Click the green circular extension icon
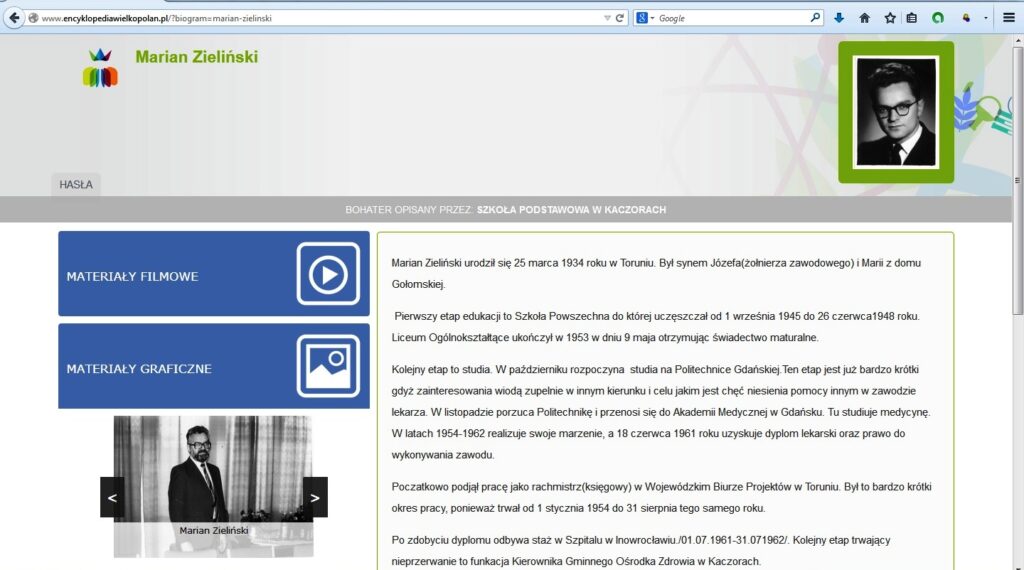The height and width of the screenshot is (570, 1024). coord(938,18)
